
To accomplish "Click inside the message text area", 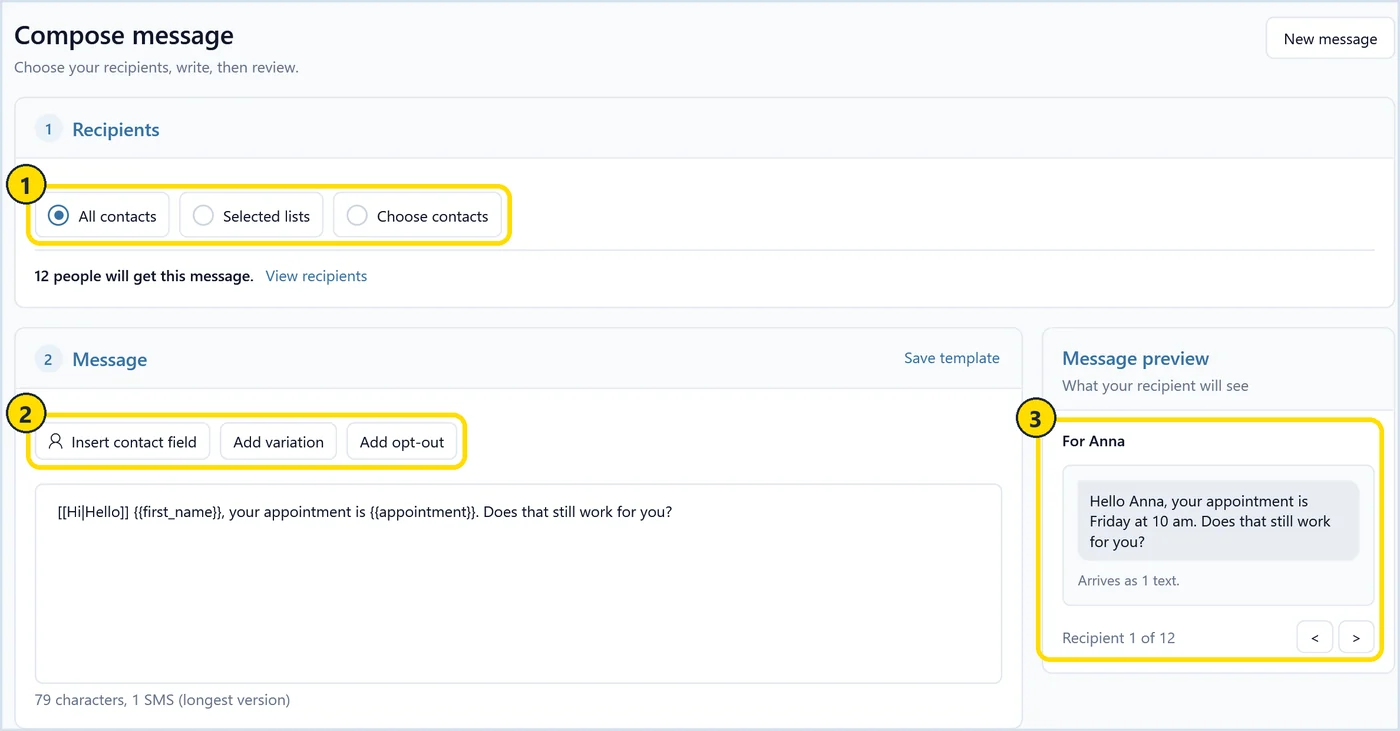I will click(518, 584).
